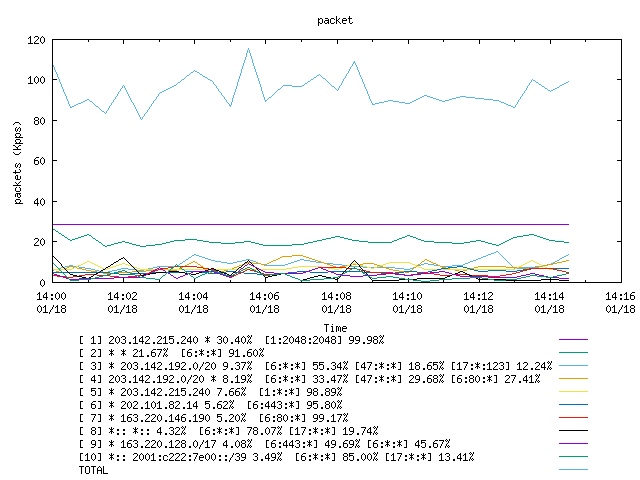This screenshot has height=480, width=640.
Task: Click the 14:14 01/18 time tick label
Action: tap(549, 302)
